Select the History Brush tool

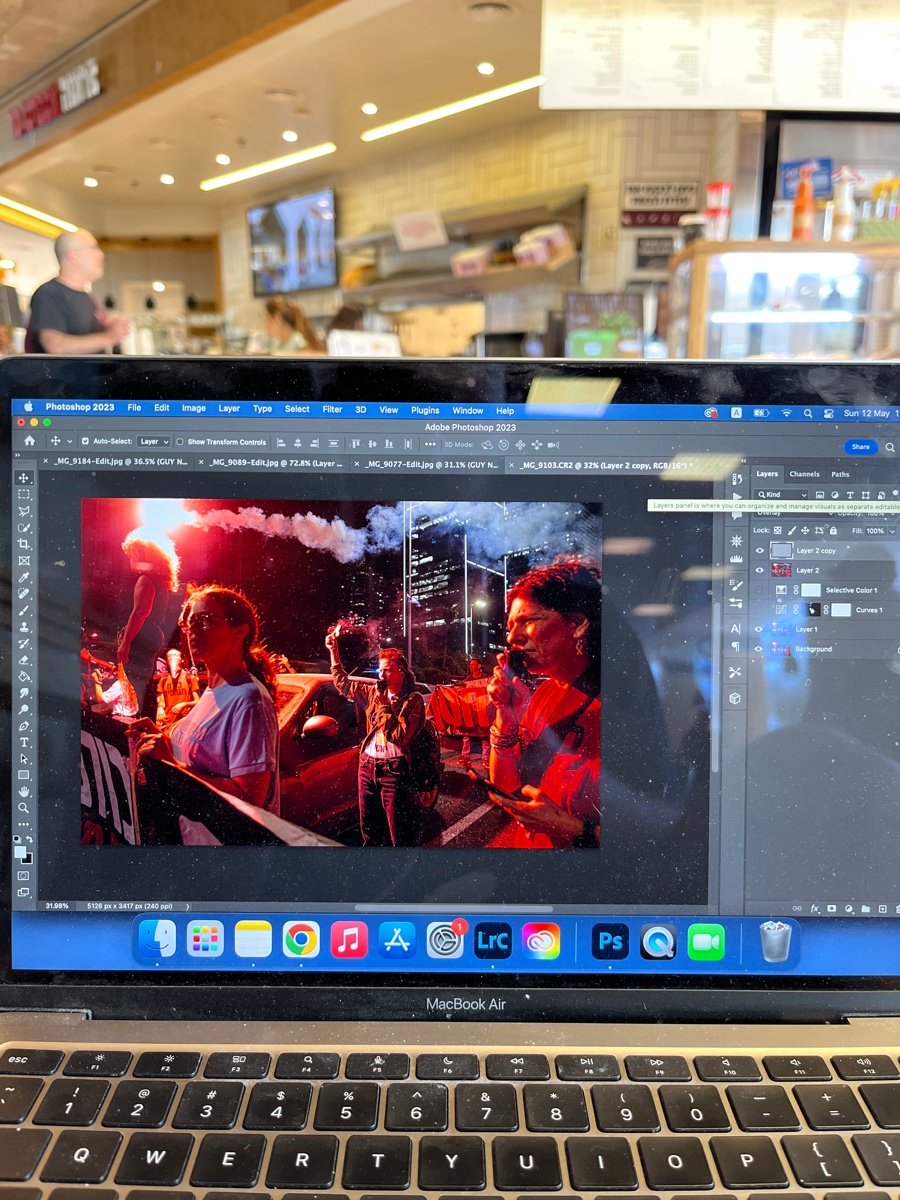click(24, 643)
